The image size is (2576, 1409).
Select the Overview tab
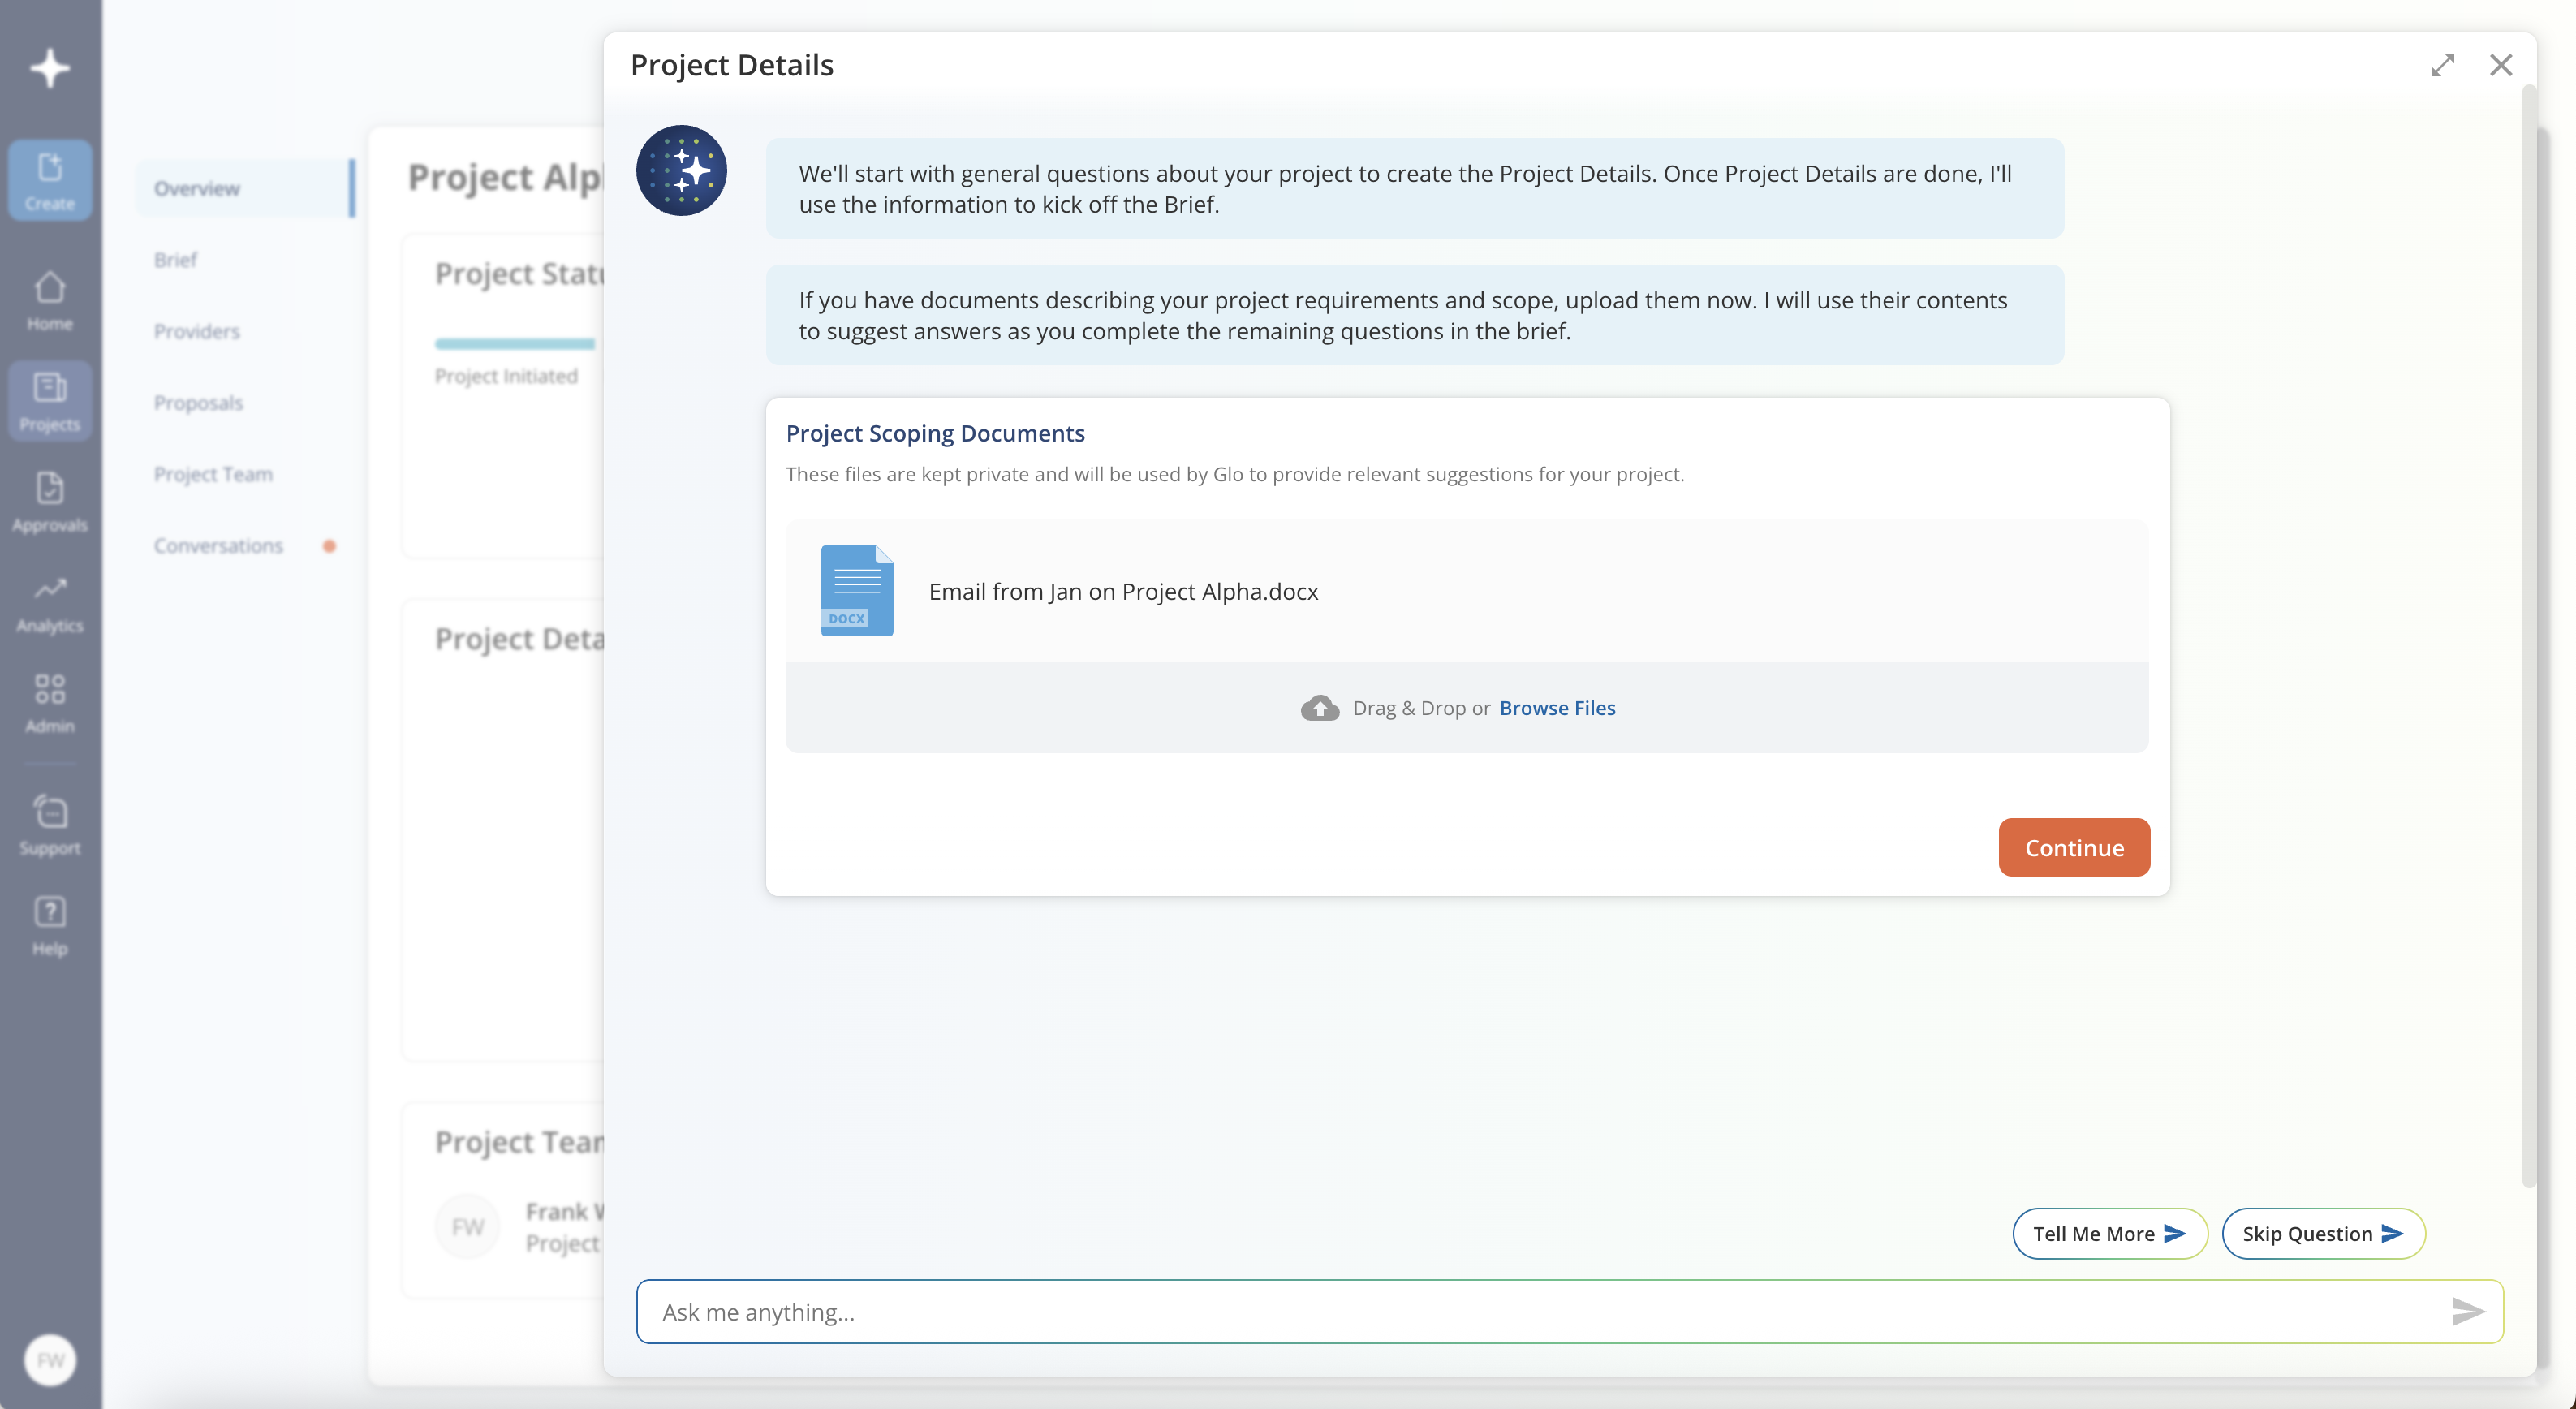click(197, 188)
